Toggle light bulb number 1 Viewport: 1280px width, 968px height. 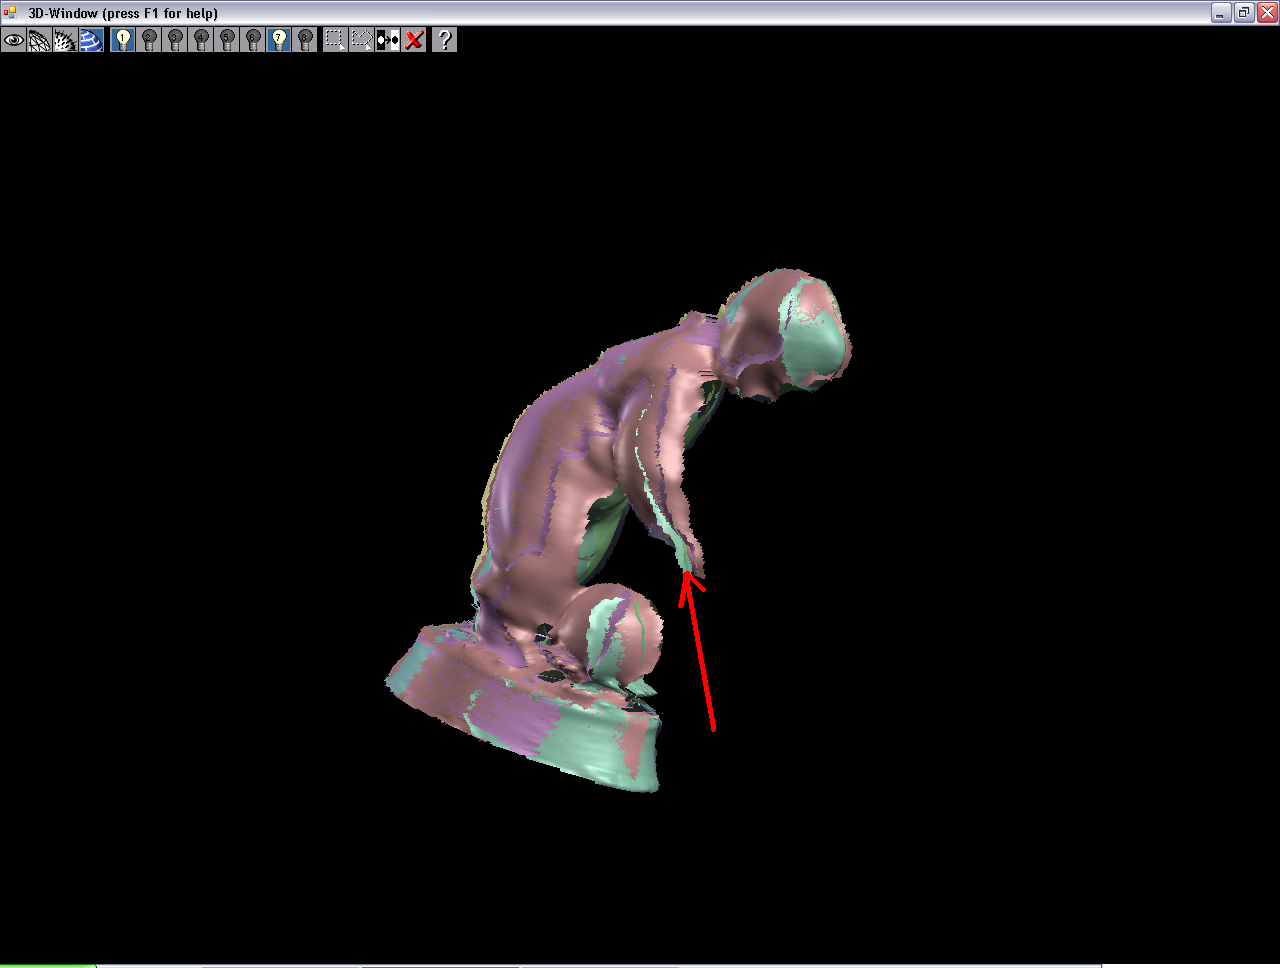123,40
